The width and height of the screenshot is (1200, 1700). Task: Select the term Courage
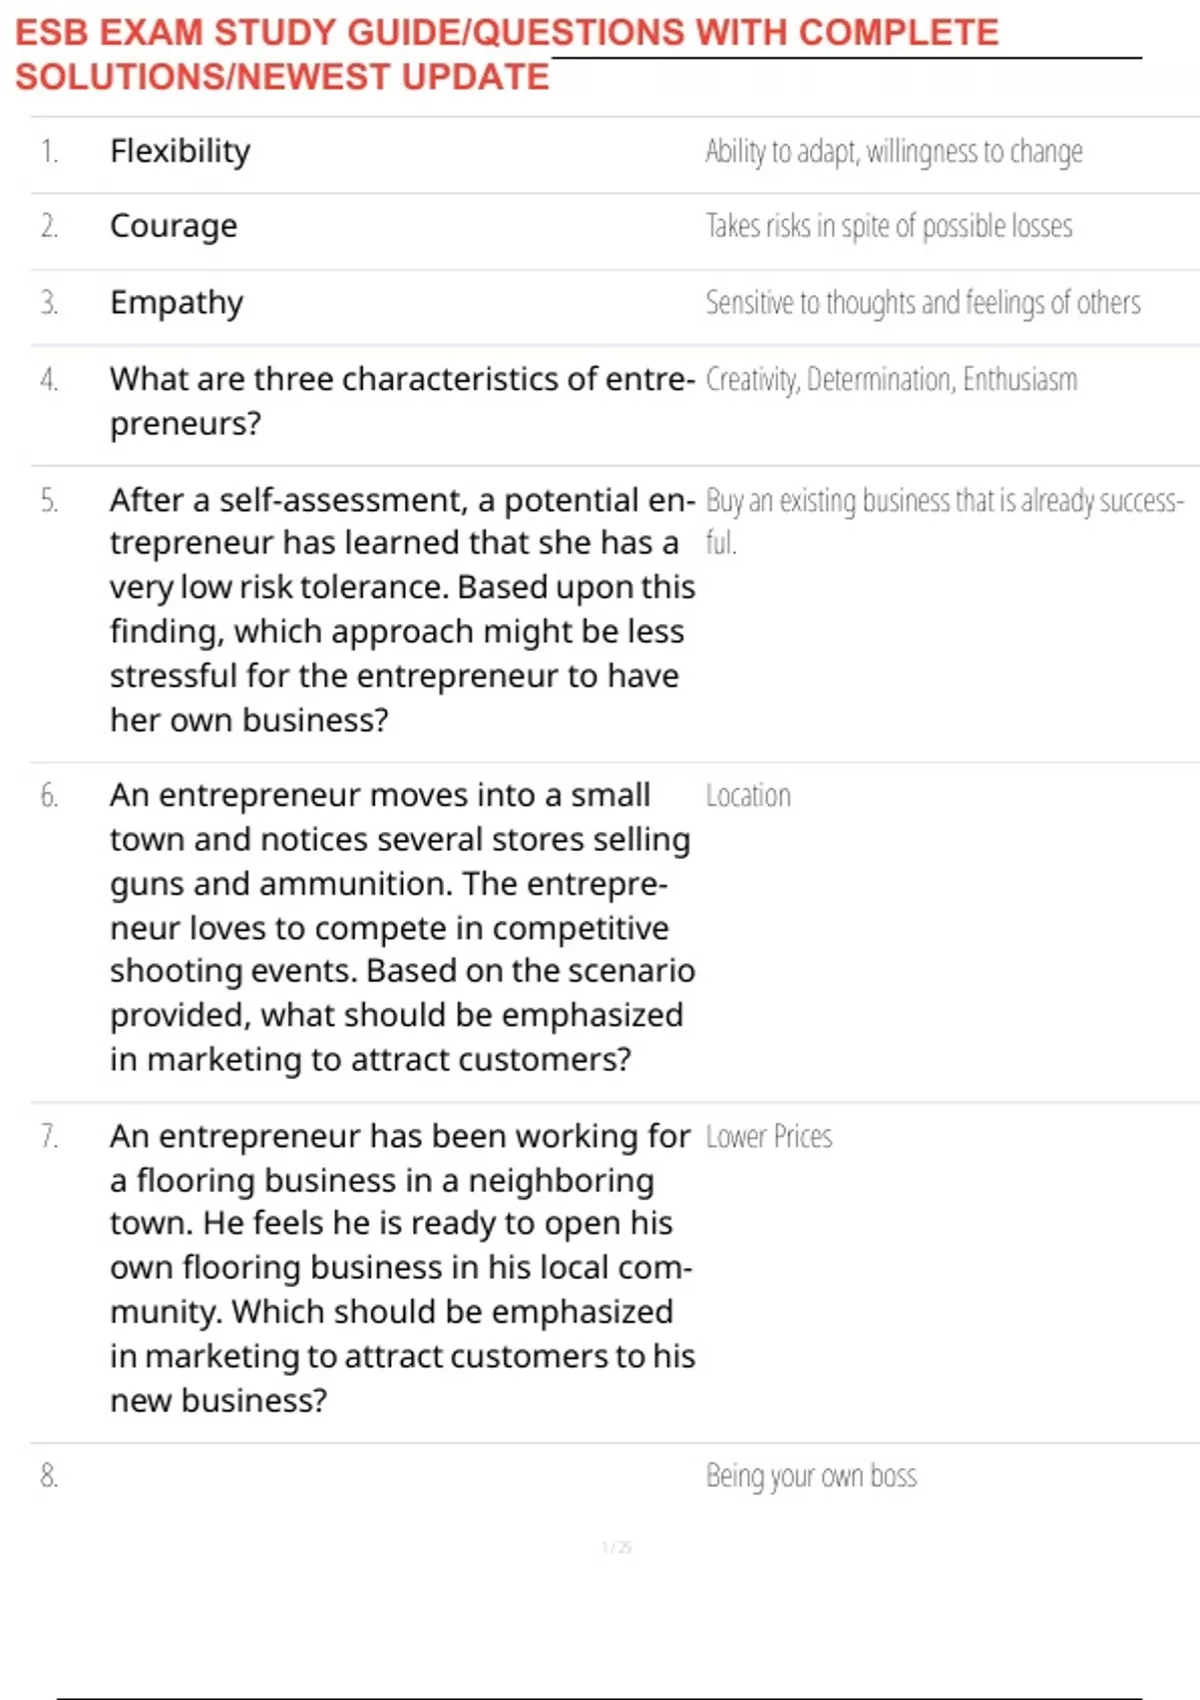173,226
